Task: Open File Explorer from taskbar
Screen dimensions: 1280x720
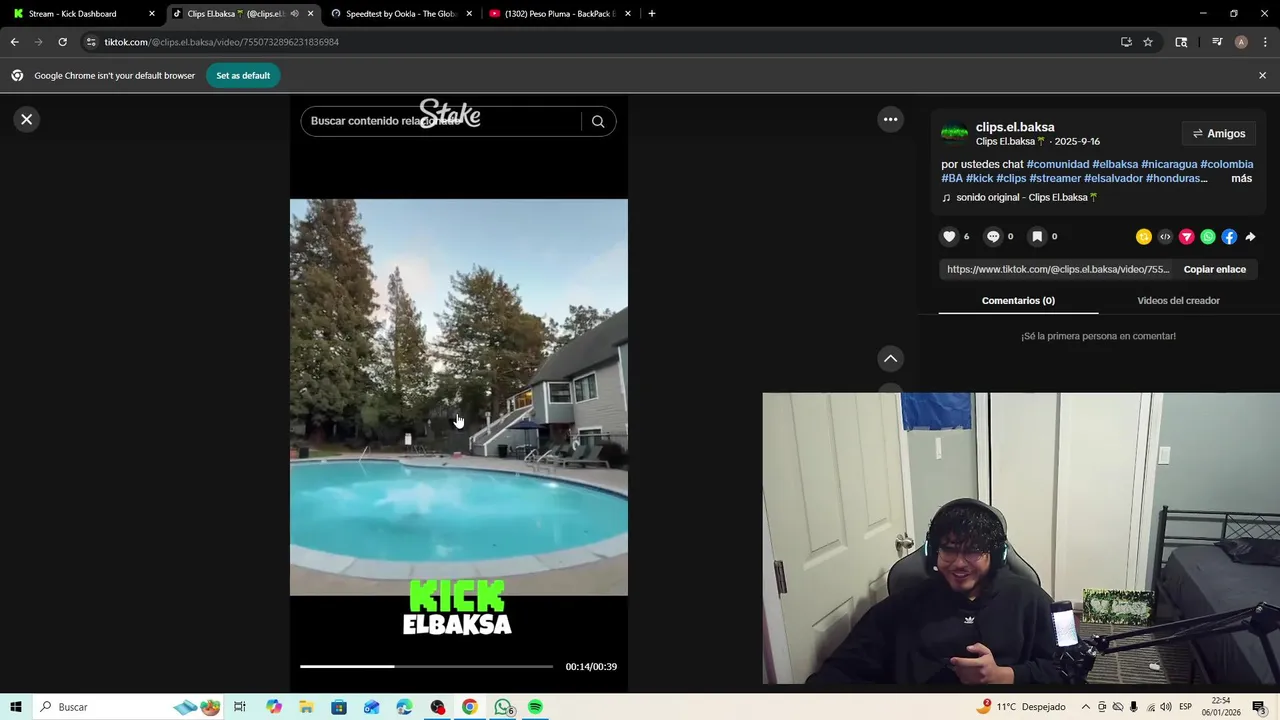Action: pos(306,707)
